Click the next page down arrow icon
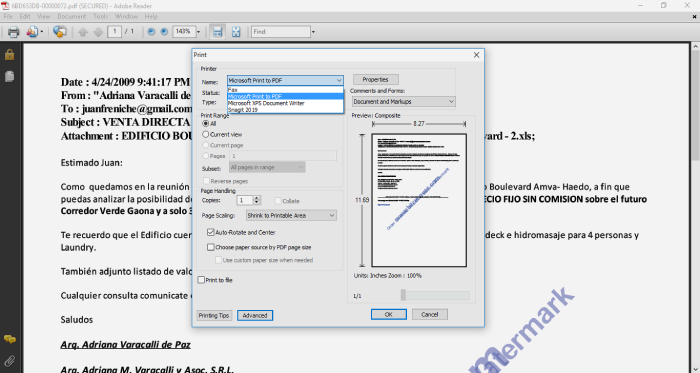 [98, 32]
